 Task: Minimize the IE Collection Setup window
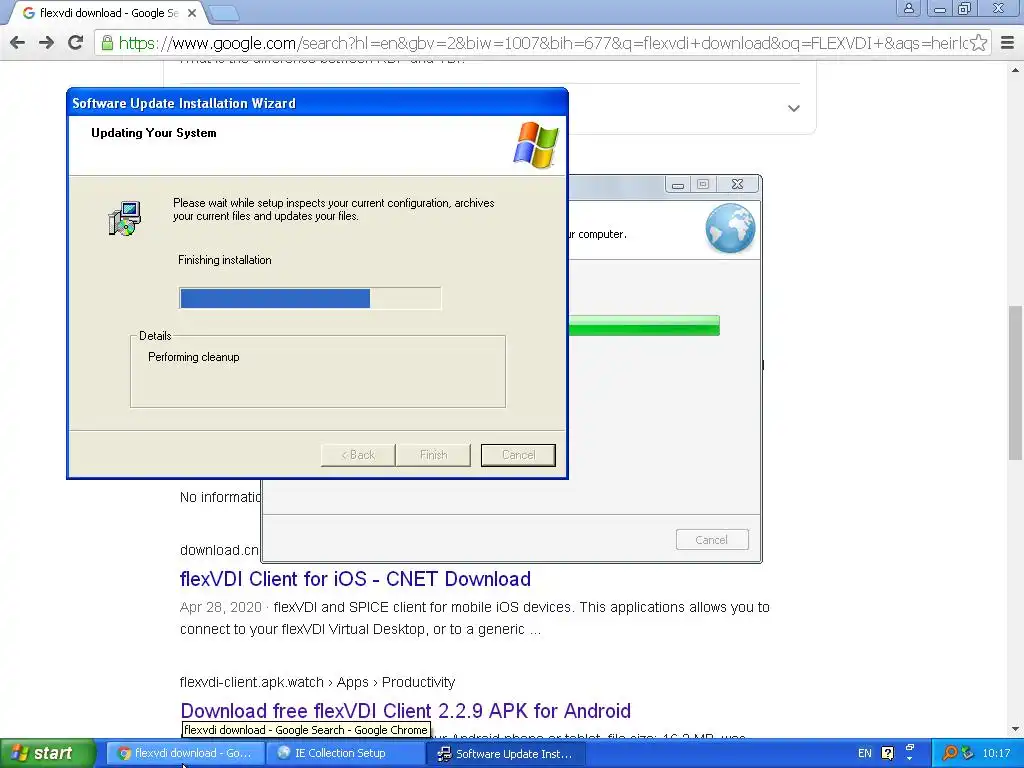pos(678,185)
